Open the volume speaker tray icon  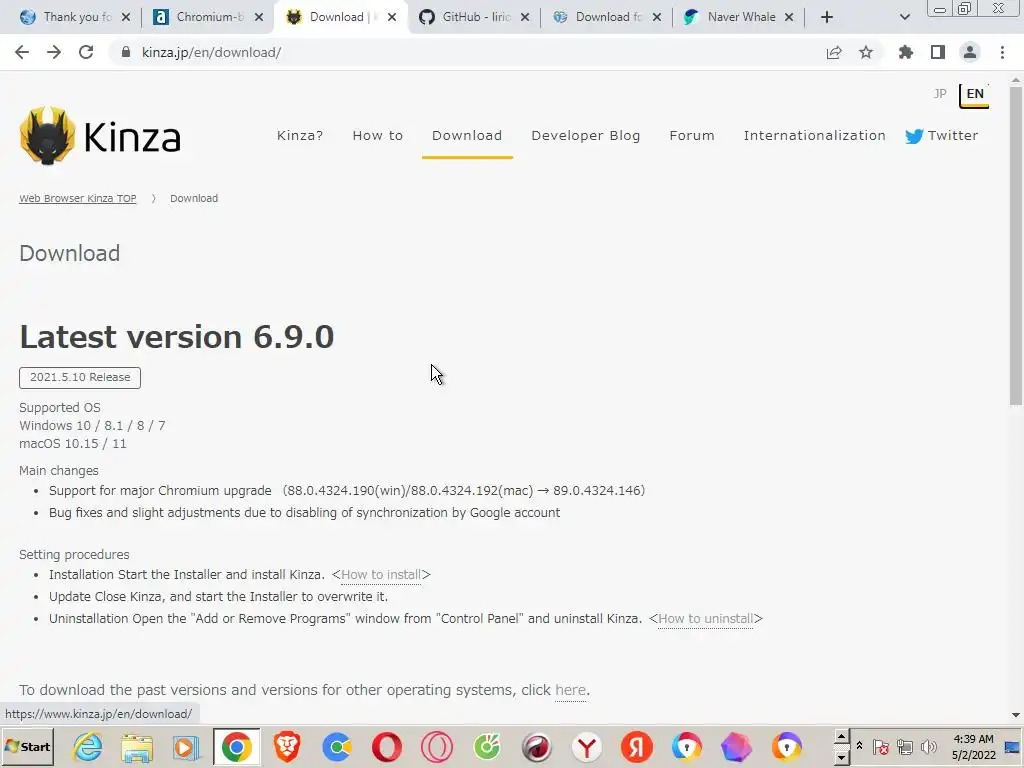pos(928,747)
